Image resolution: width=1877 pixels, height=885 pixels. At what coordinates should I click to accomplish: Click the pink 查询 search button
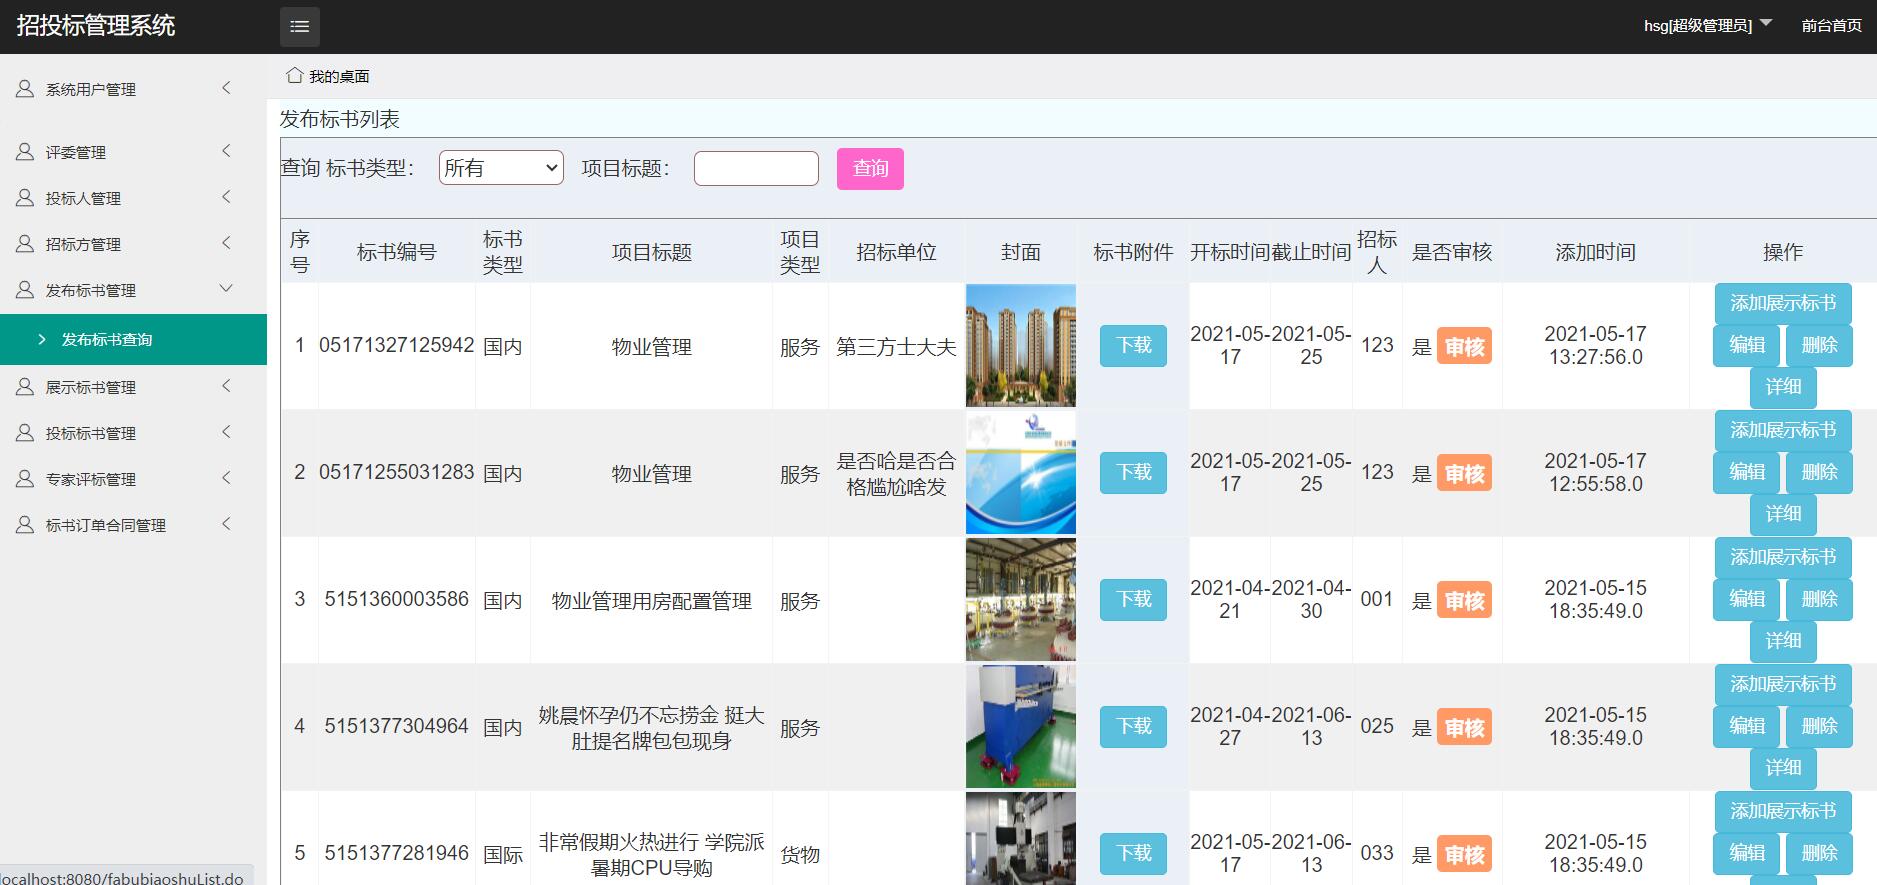click(x=870, y=168)
